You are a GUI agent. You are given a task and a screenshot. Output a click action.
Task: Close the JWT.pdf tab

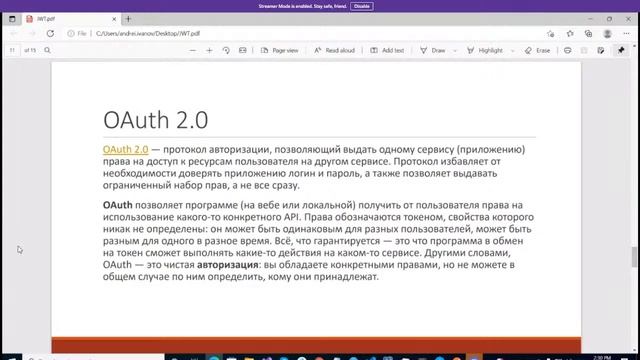(x=114, y=19)
